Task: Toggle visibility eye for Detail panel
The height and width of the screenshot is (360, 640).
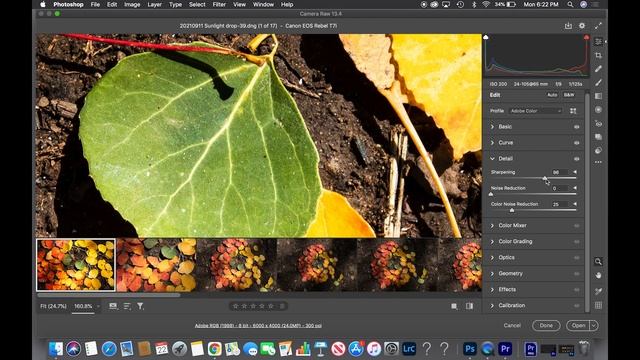Action: (x=576, y=159)
